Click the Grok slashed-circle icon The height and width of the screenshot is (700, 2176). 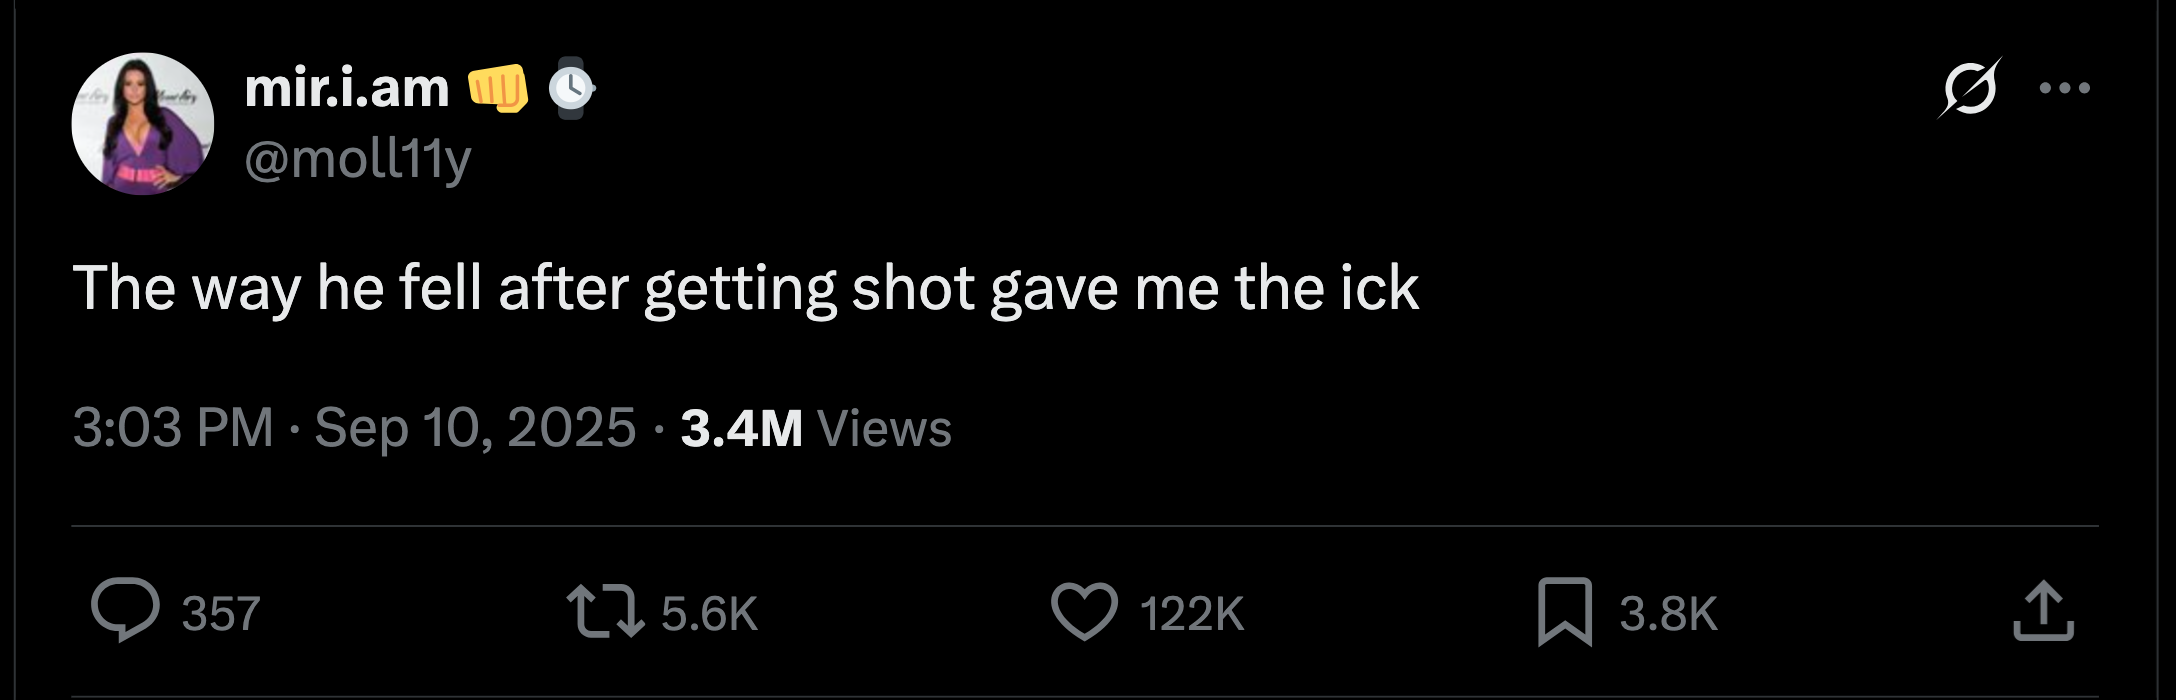pos(1969,88)
